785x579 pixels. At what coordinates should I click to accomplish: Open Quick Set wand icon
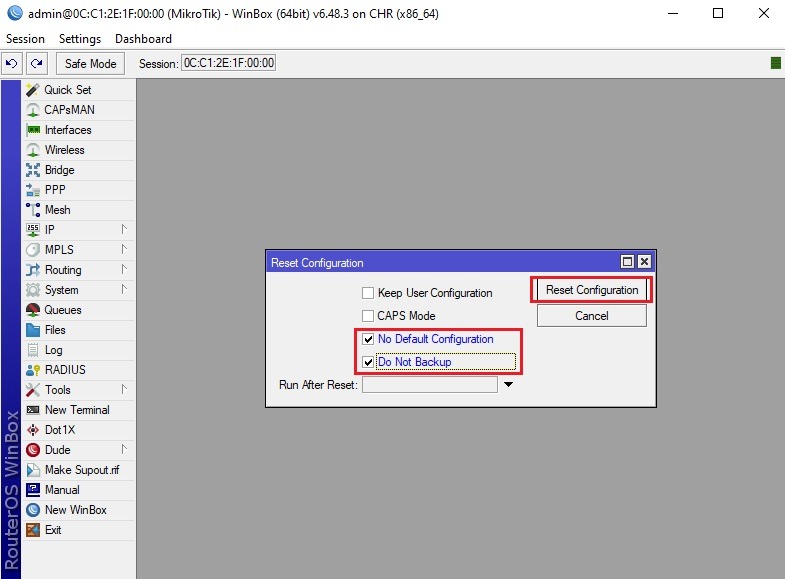point(33,90)
